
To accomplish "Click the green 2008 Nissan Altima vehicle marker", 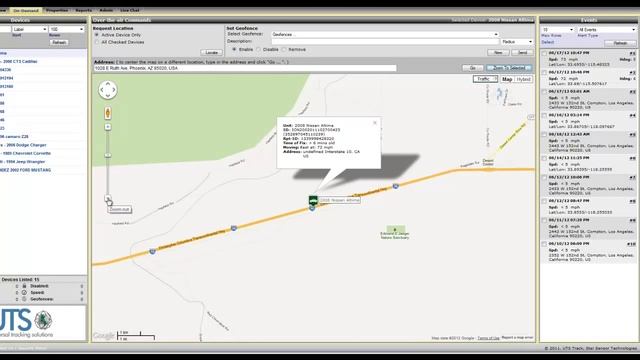I will [x=313, y=200].
